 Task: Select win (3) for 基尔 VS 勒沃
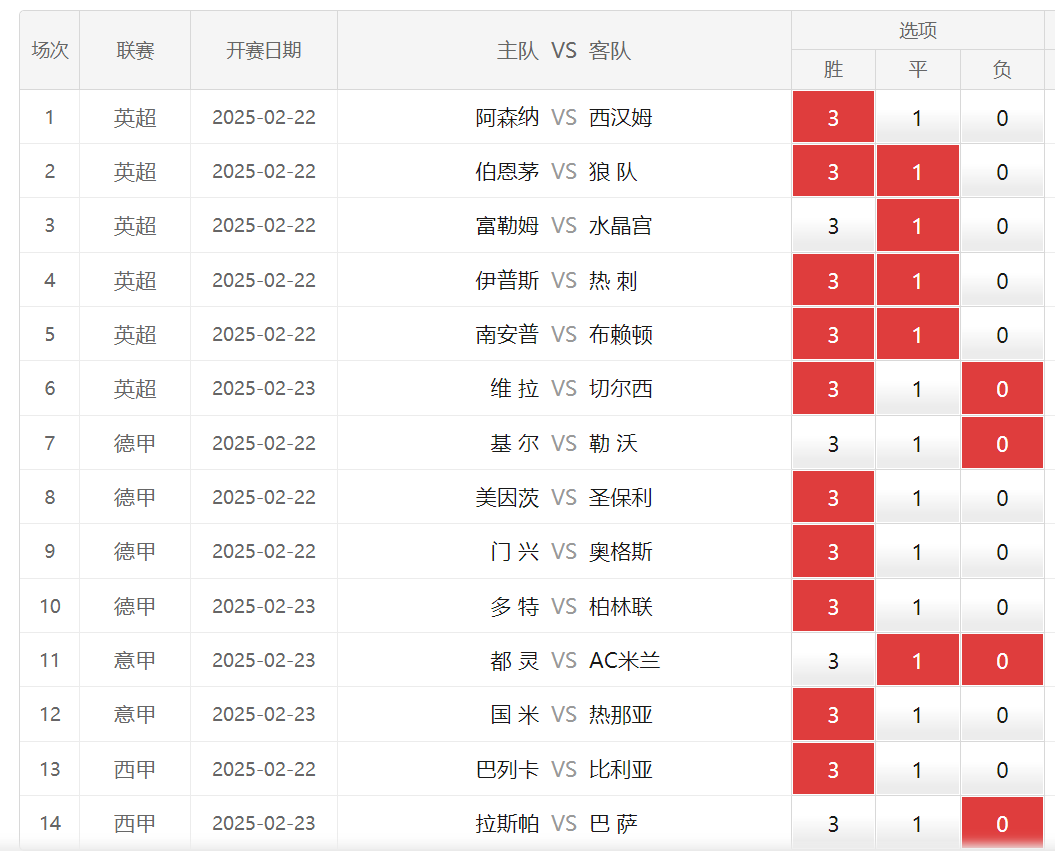pos(833,443)
